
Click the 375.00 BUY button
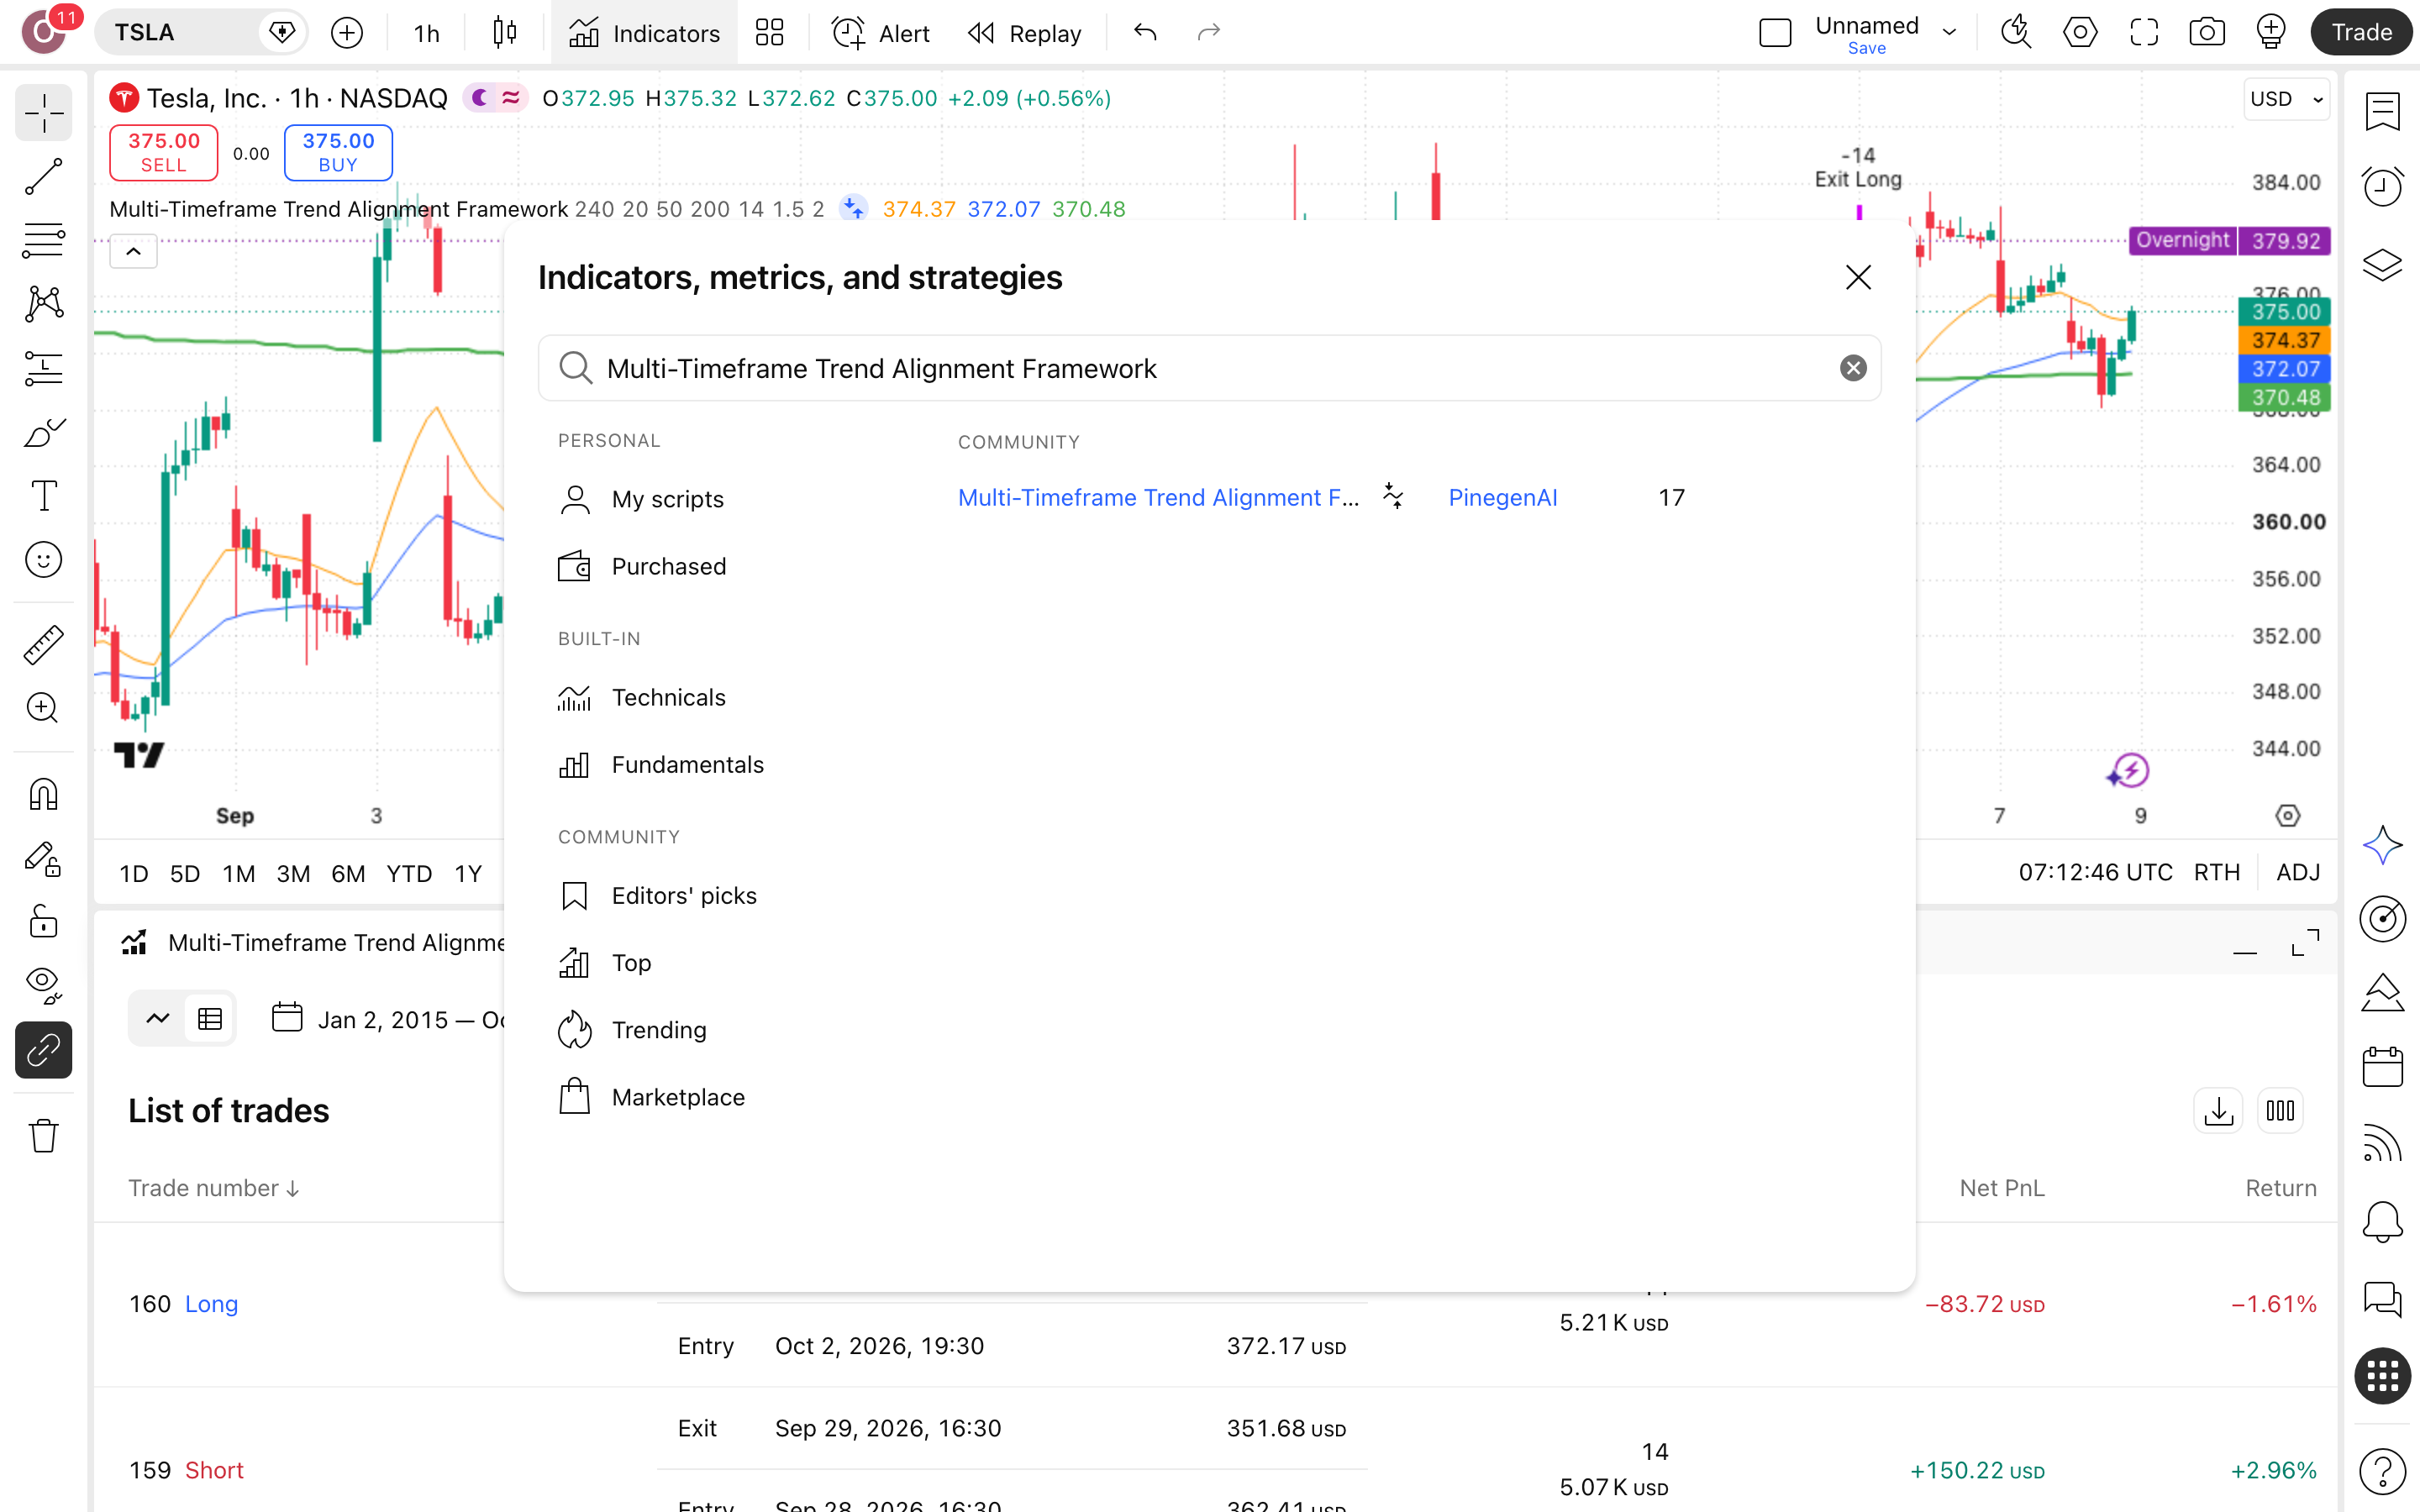coord(338,152)
